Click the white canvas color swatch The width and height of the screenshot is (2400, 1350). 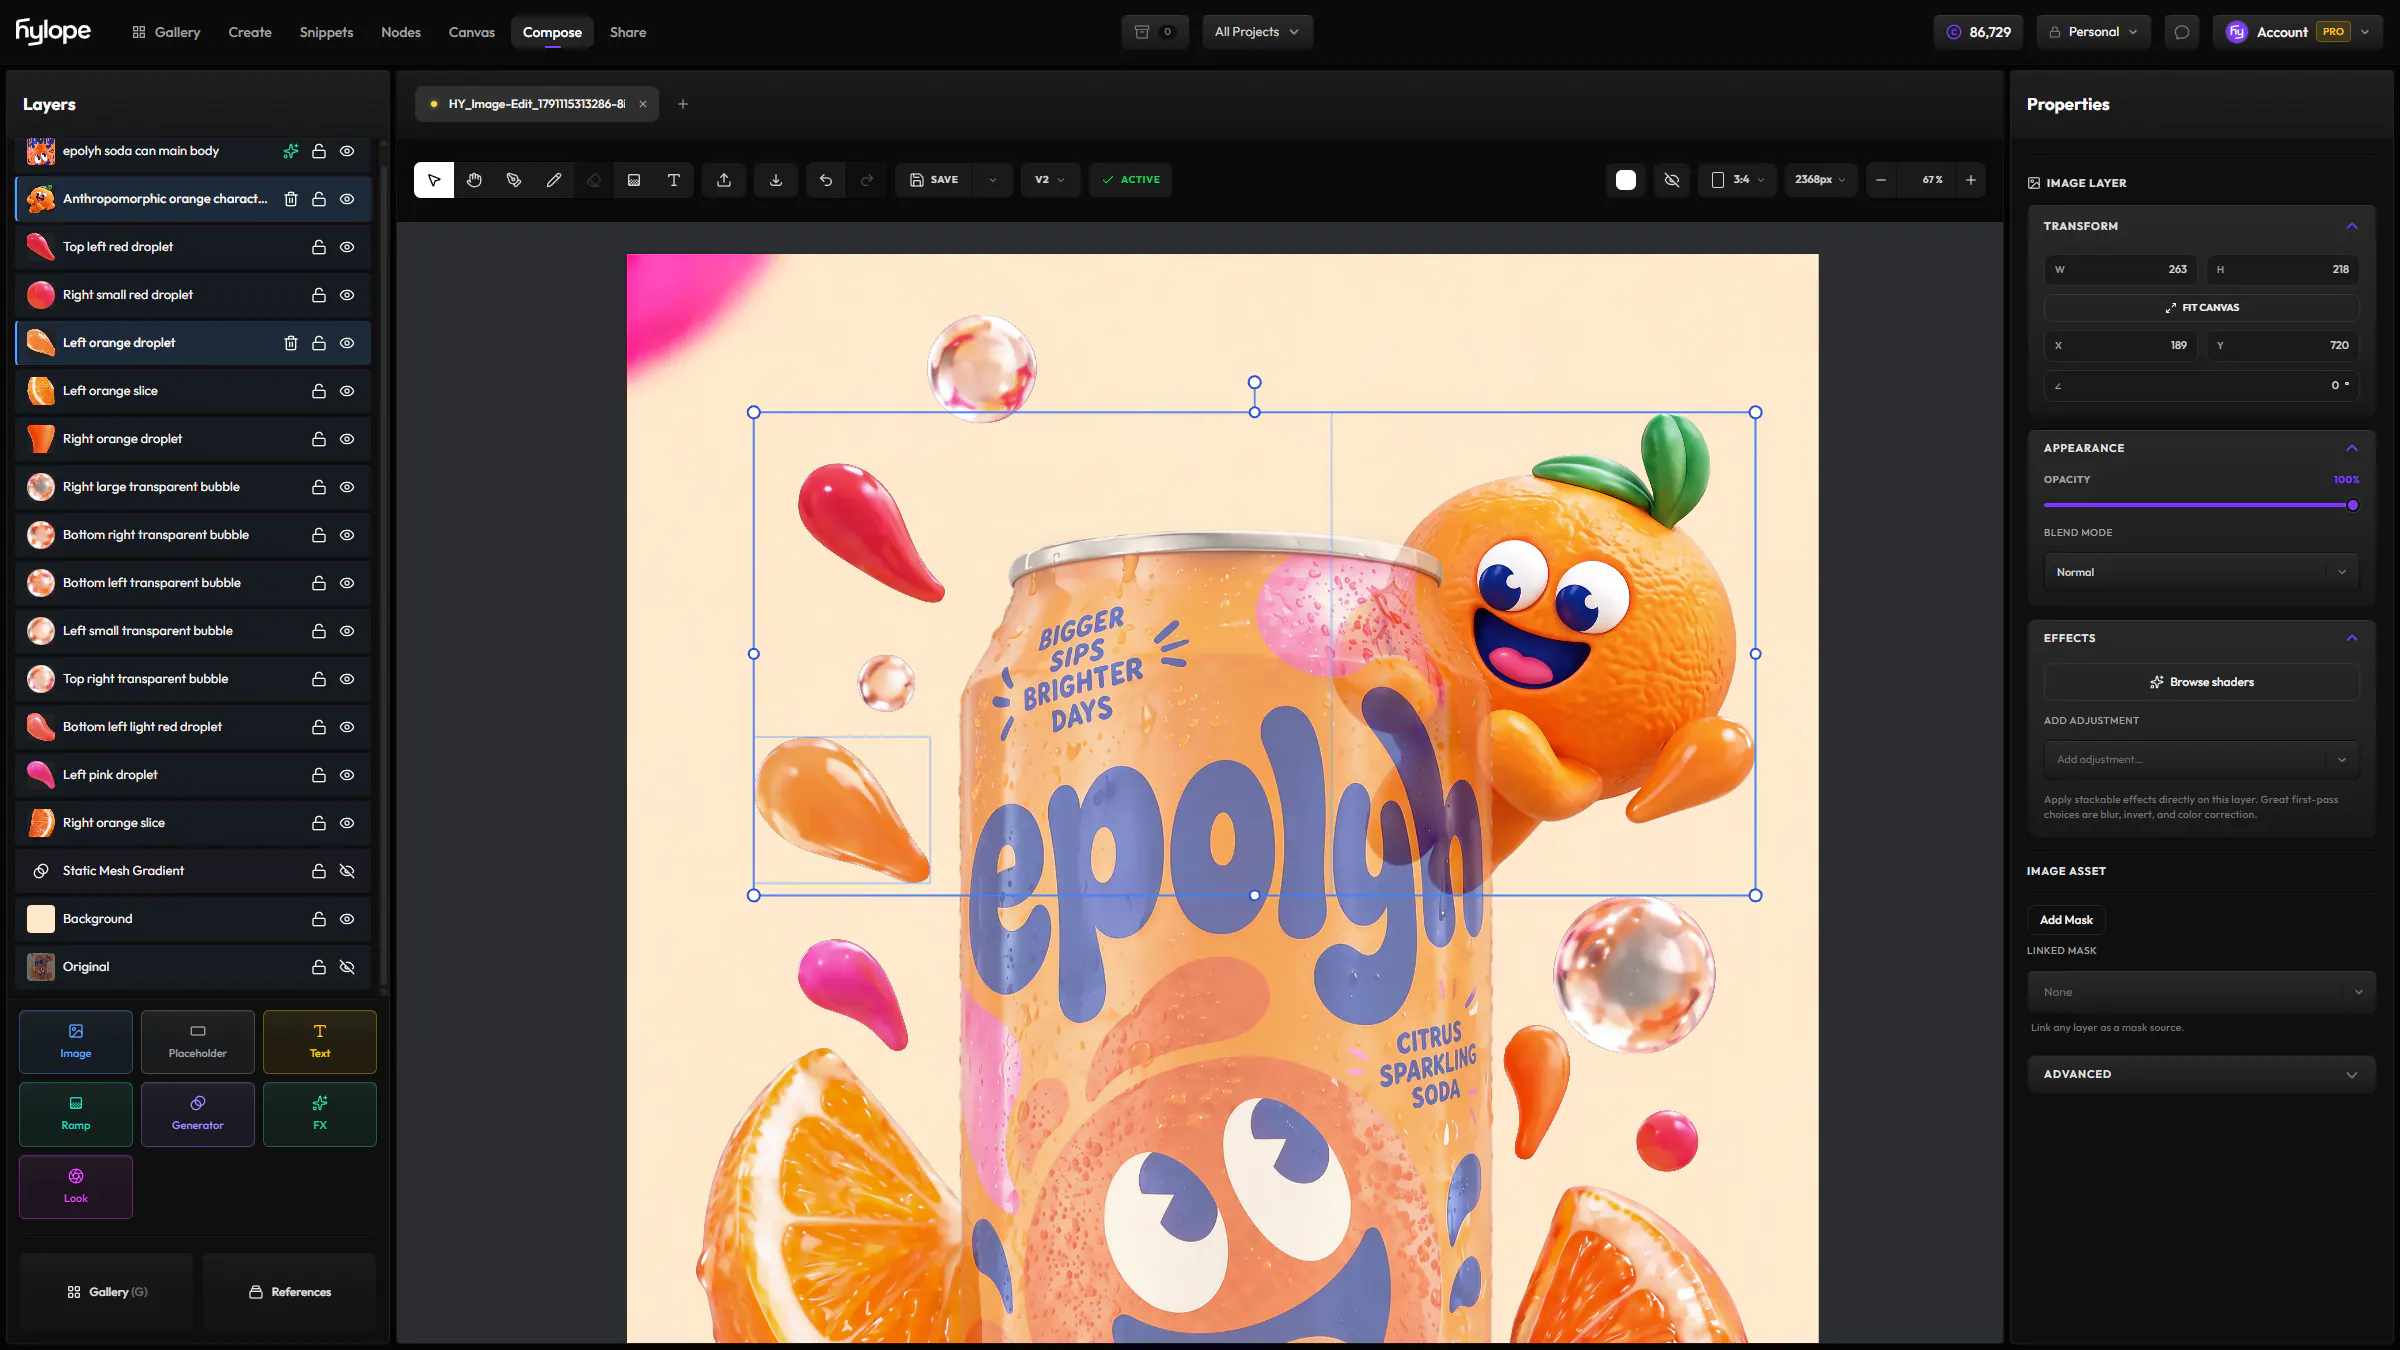click(x=1626, y=180)
